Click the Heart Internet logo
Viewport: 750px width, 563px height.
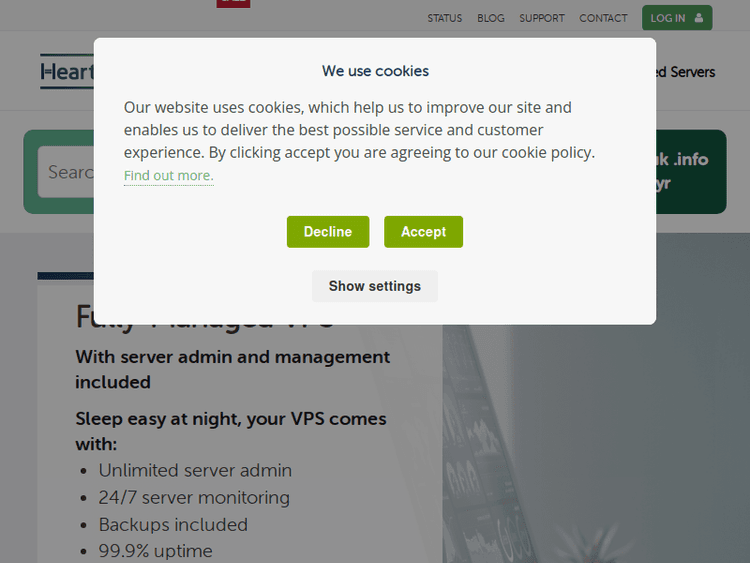tap(67, 72)
